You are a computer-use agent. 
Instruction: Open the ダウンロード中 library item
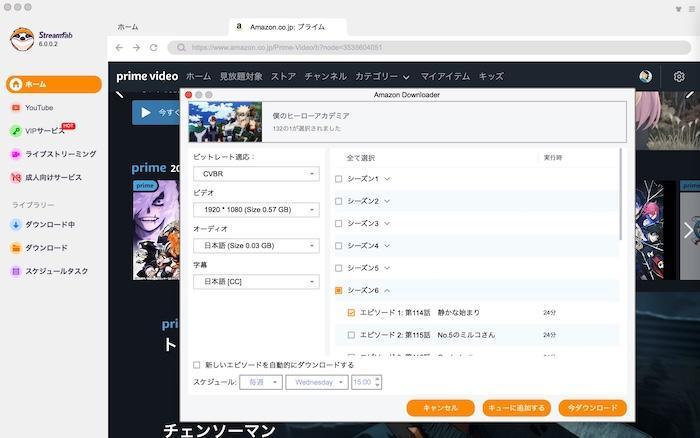click(42, 224)
